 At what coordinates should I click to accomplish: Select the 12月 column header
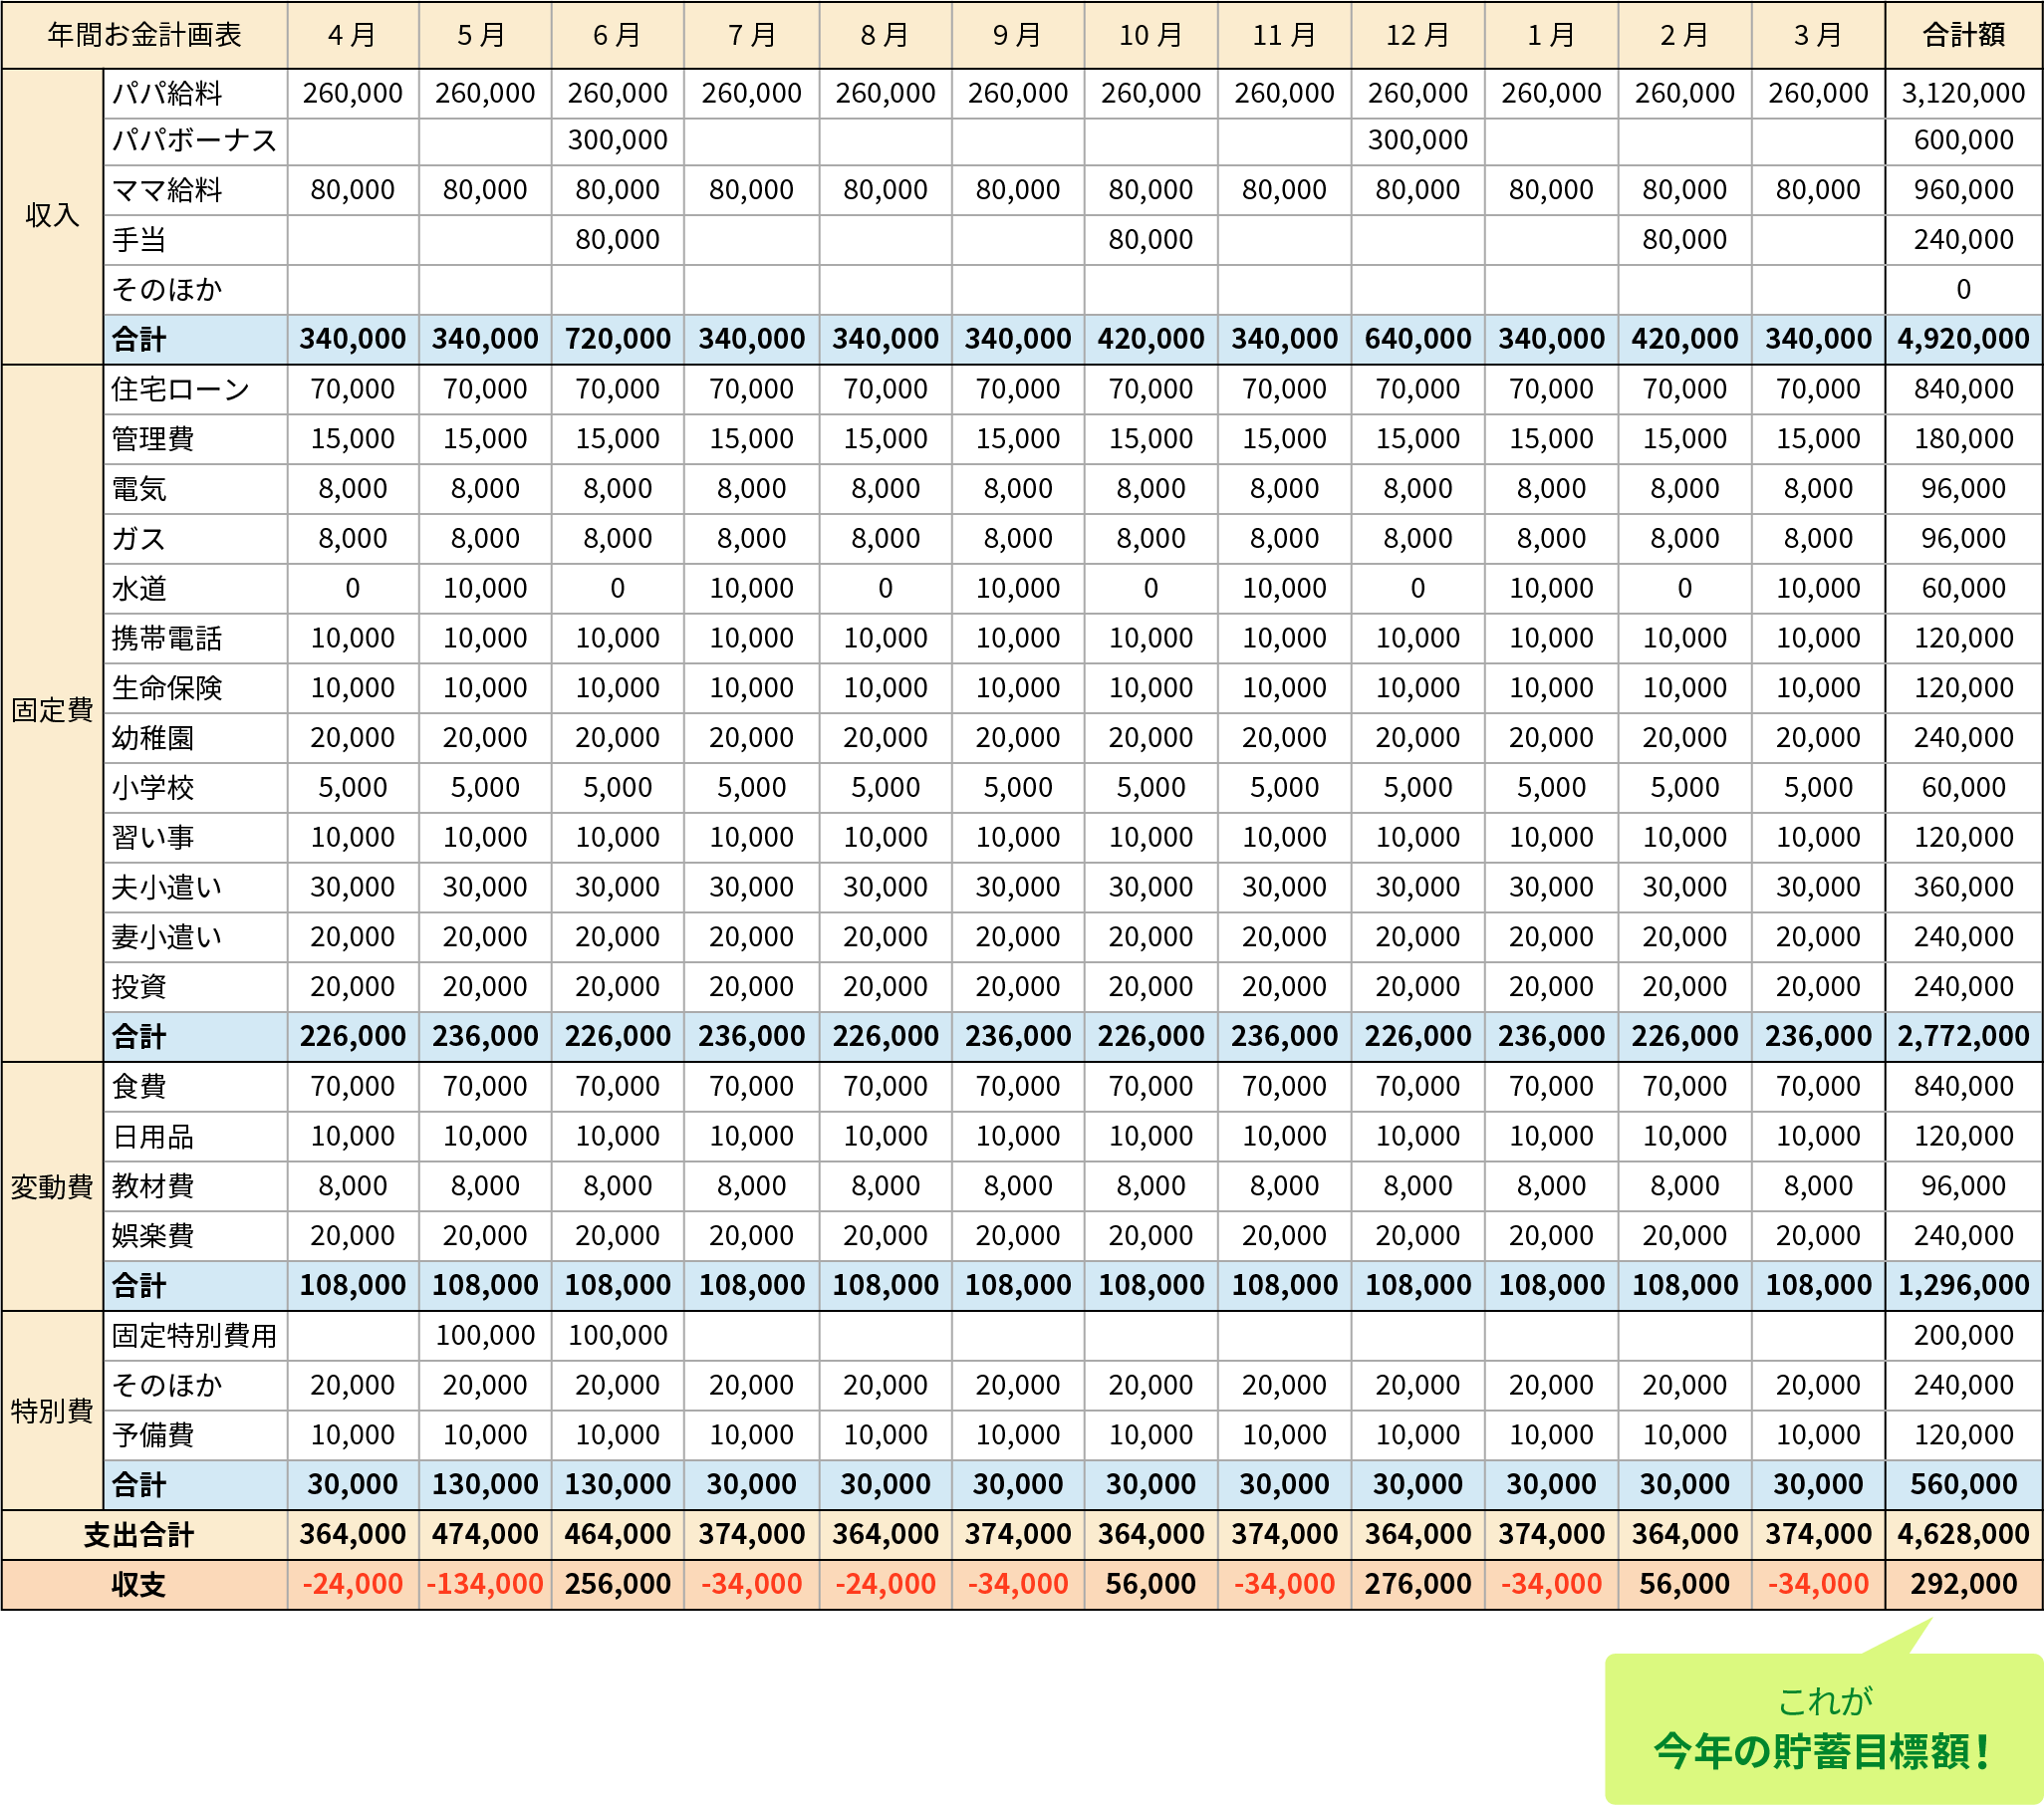[x=1417, y=35]
